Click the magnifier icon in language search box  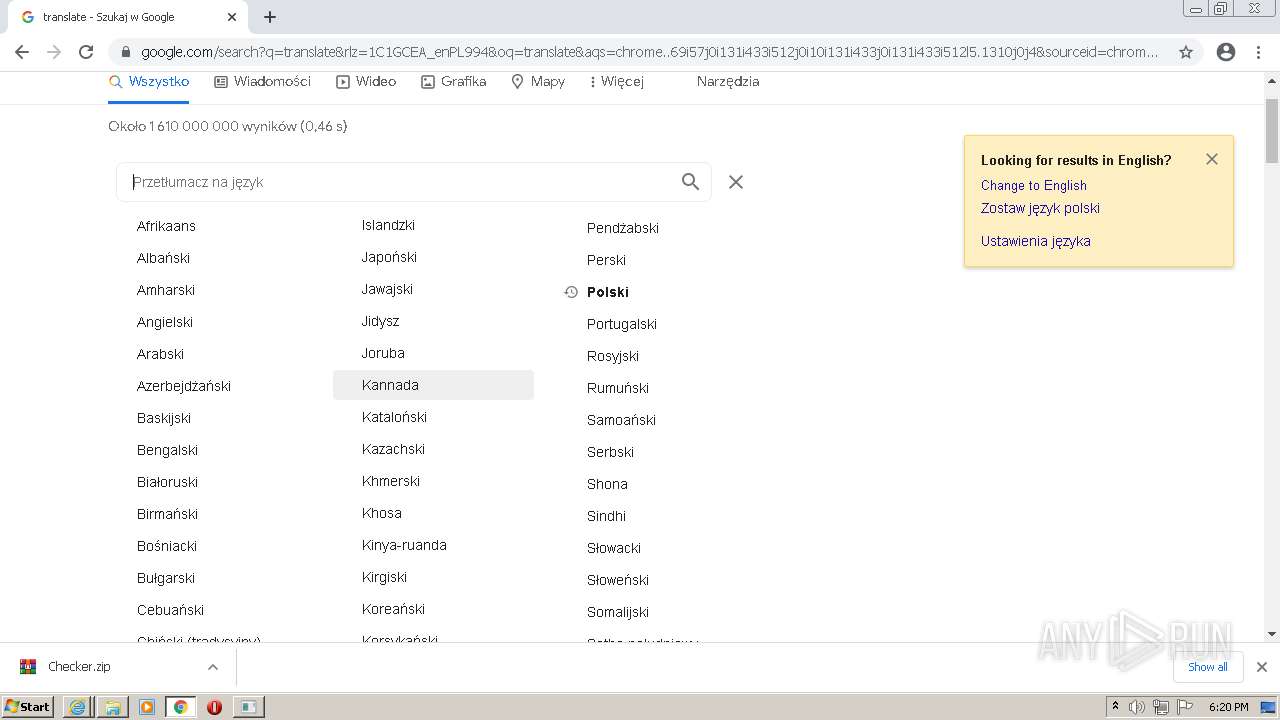point(690,182)
